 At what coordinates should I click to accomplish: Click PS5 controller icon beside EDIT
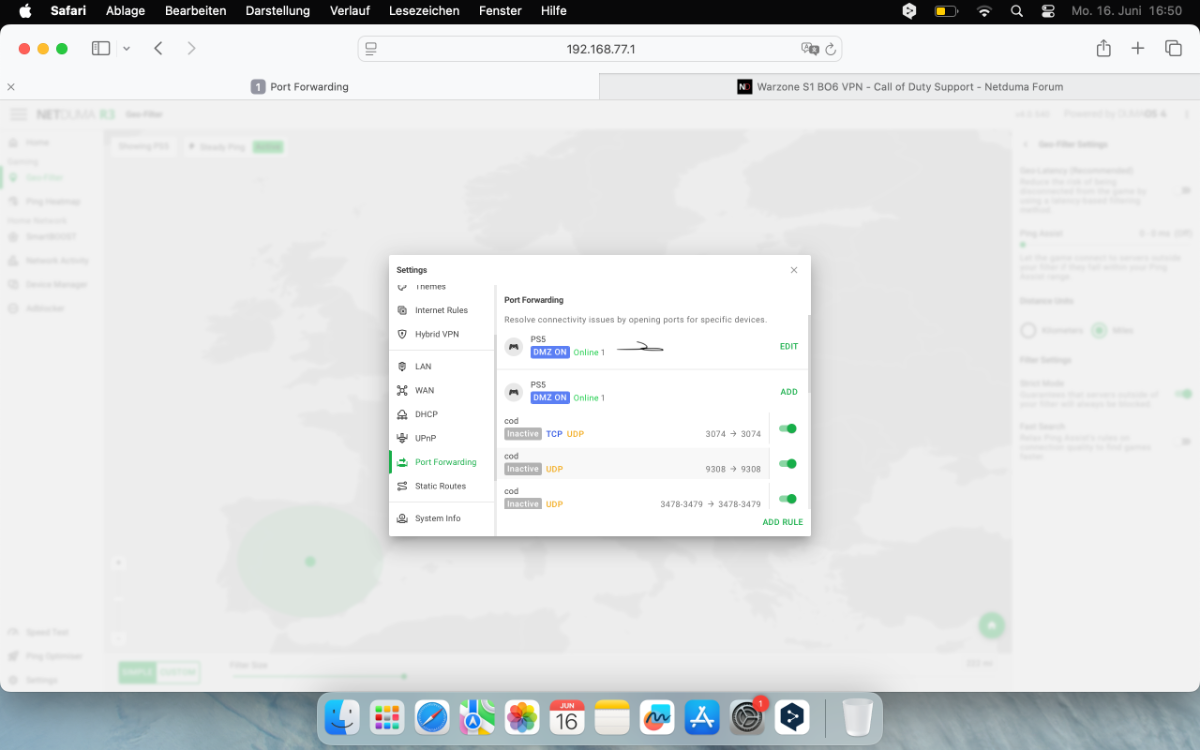(514, 346)
